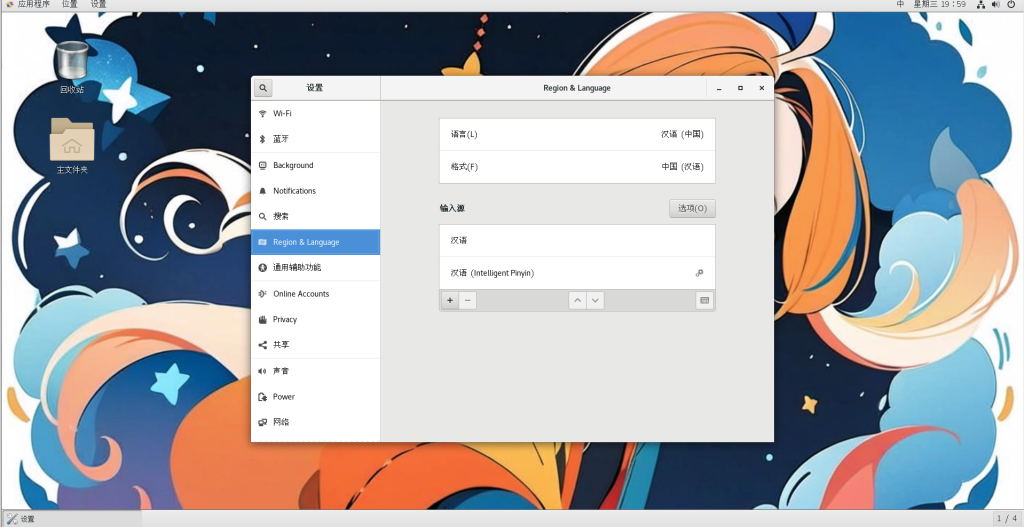Select the 汉语 input source row
Image resolution: width=1024 pixels, height=527 pixels.
point(577,241)
